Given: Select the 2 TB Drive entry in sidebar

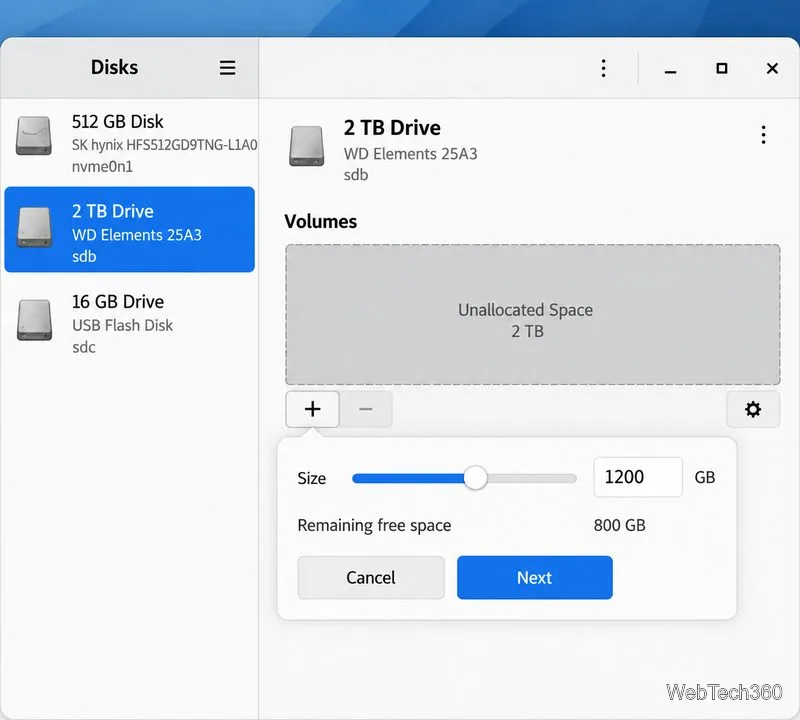Looking at the screenshot, I should coord(130,229).
